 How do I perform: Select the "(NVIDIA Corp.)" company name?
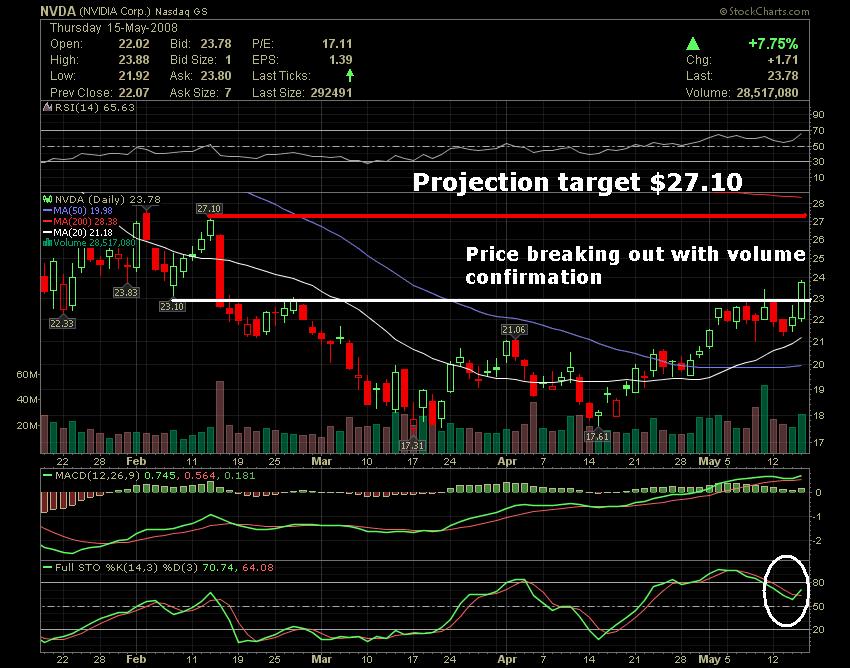[x=115, y=11]
